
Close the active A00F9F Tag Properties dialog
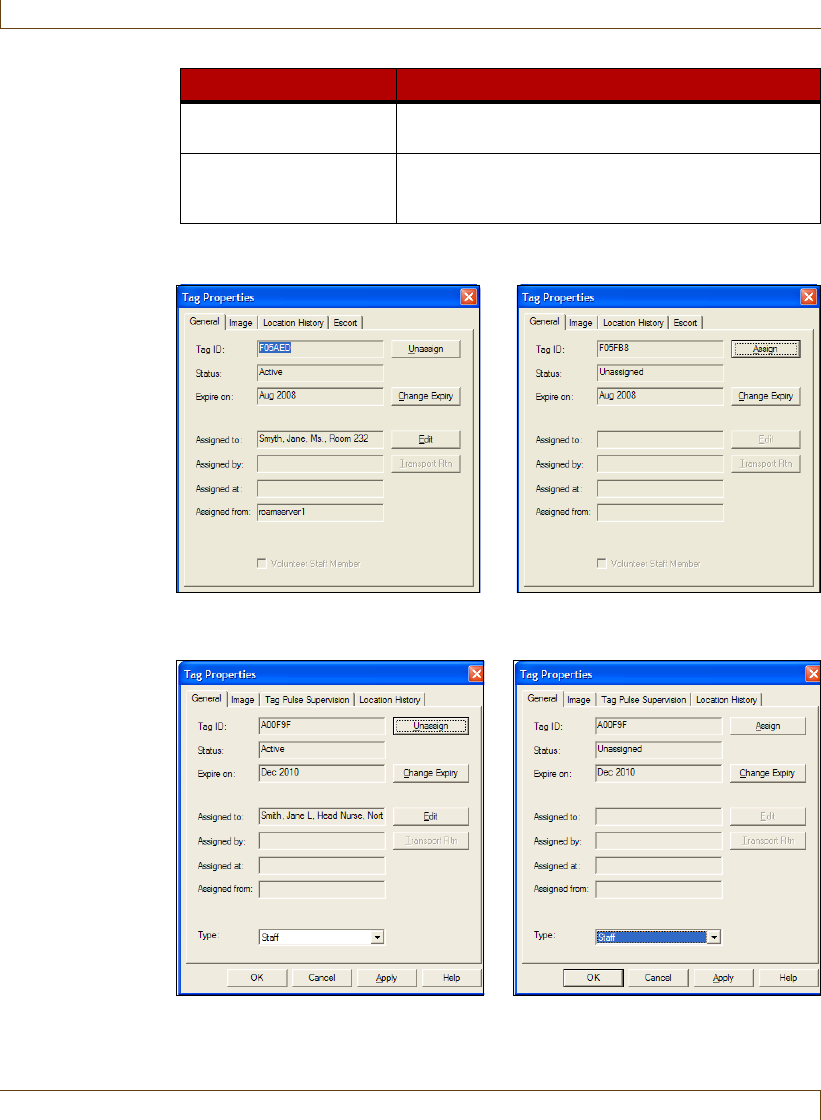(476, 674)
